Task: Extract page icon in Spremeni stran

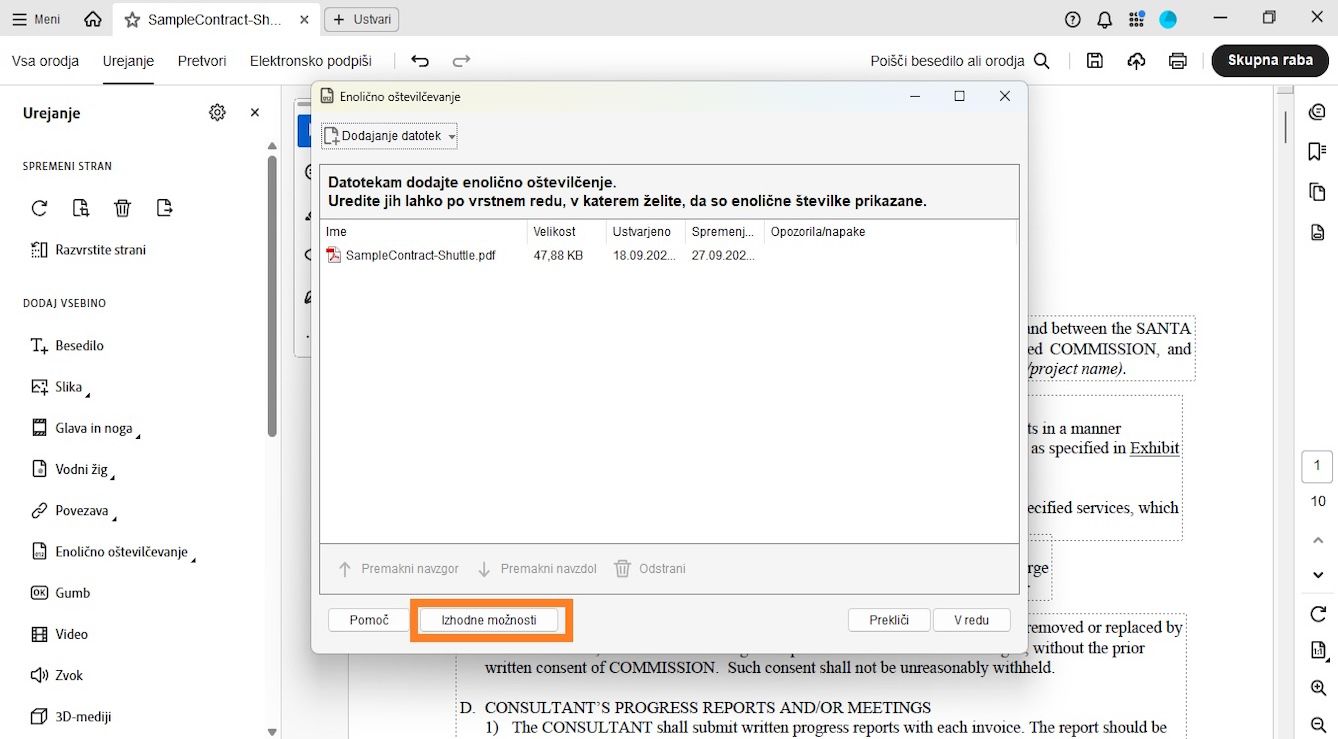Action: pos(165,208)
